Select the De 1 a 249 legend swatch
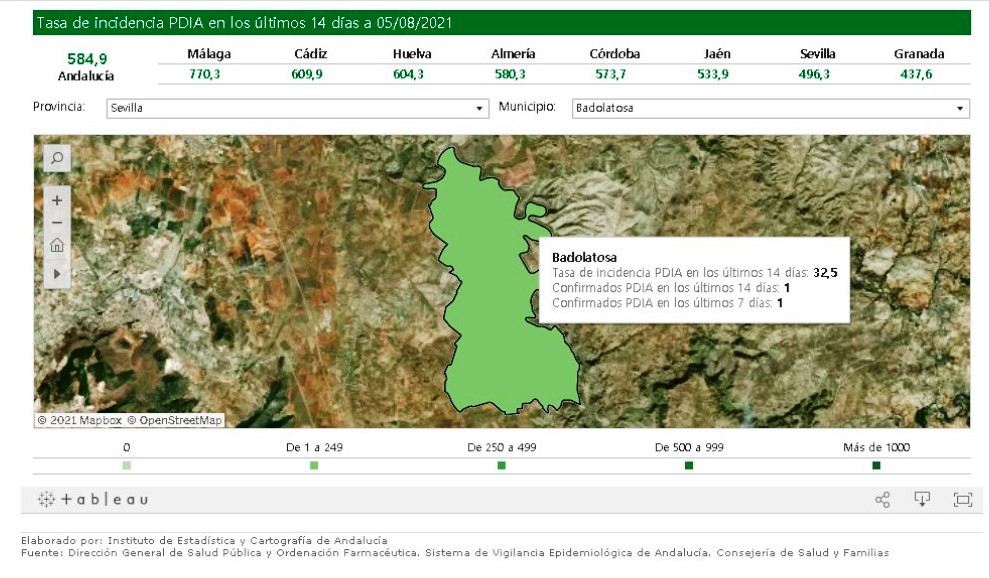This screenshot has height=578, width=989. [x=314, y=466]
